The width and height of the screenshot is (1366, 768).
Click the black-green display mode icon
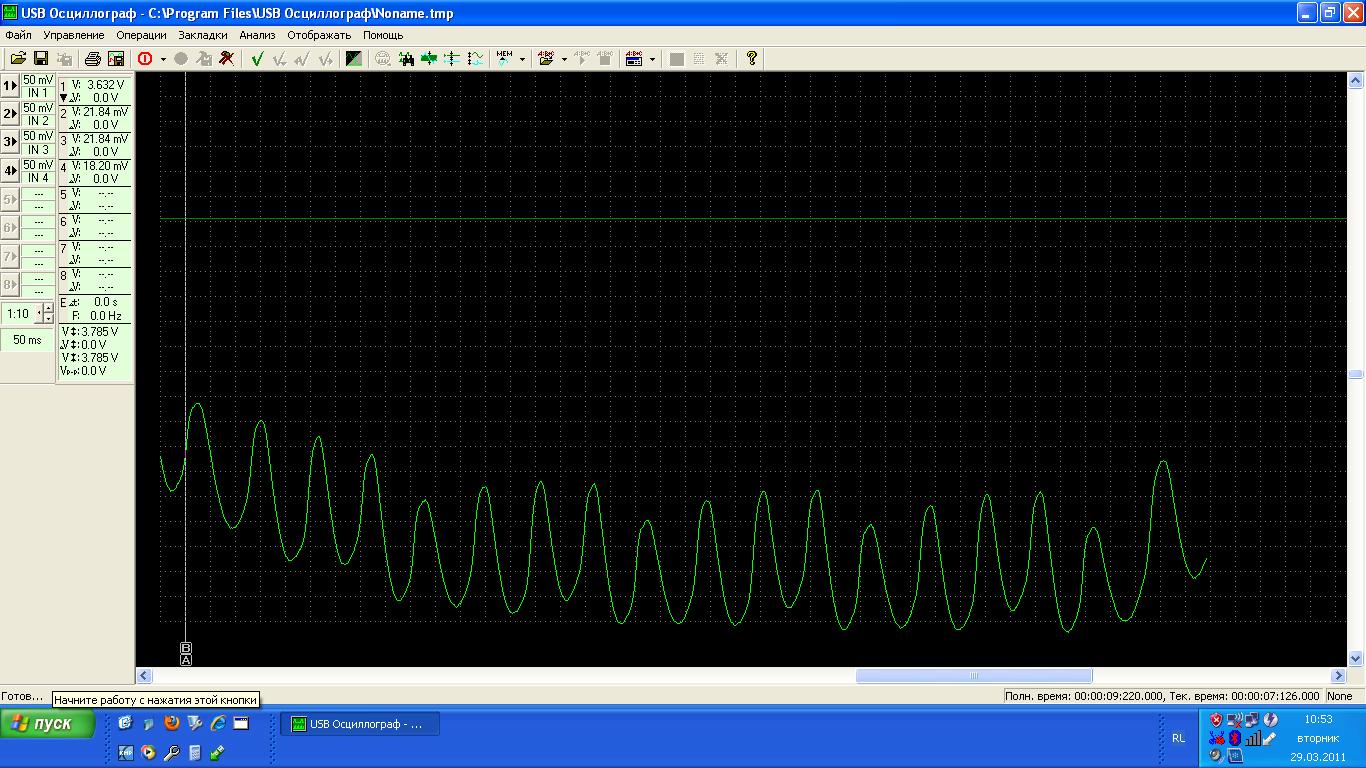(x=353, y=59)
